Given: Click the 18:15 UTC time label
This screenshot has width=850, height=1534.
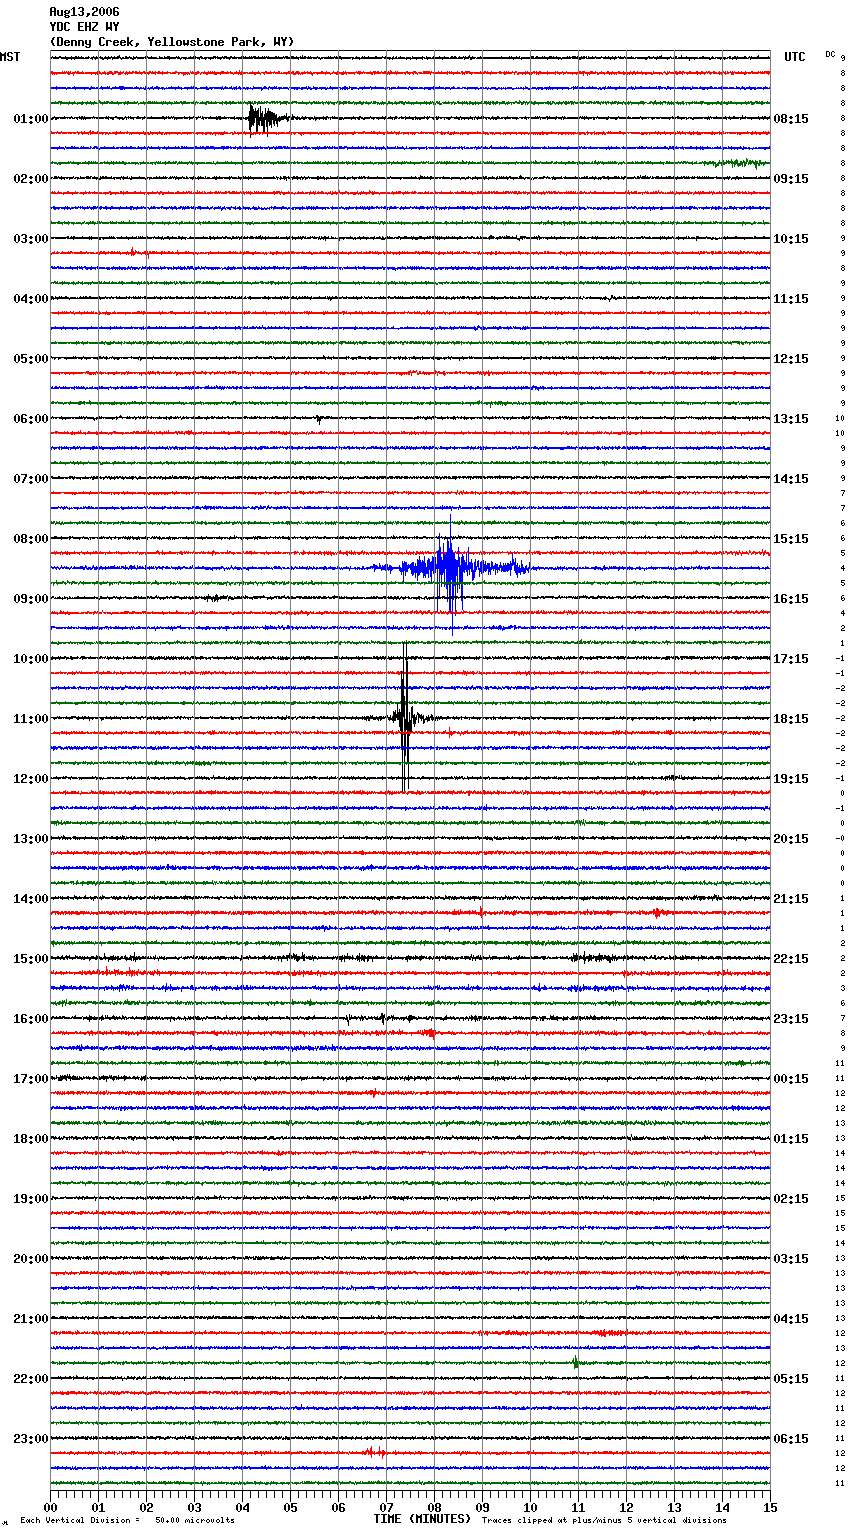Looking at the screenshot, I should coord(791,719).
